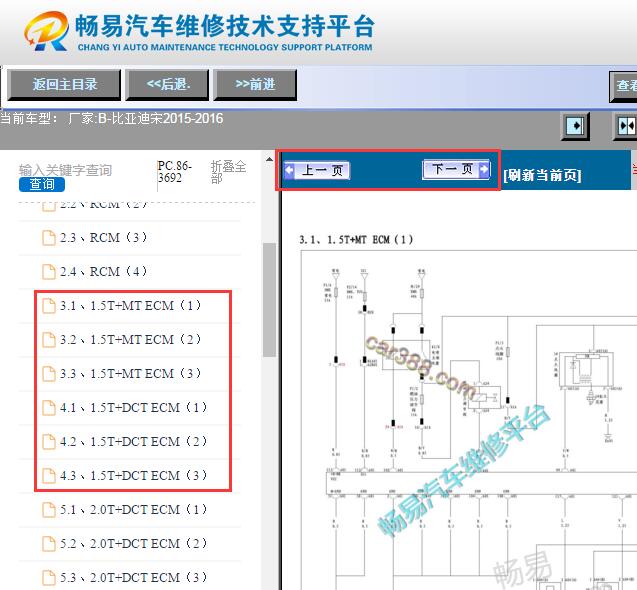Viewport: 637px width, 590px height.
Task: Go back with <<后退 button
Action: pyautogui.click(x=167, y=85)
